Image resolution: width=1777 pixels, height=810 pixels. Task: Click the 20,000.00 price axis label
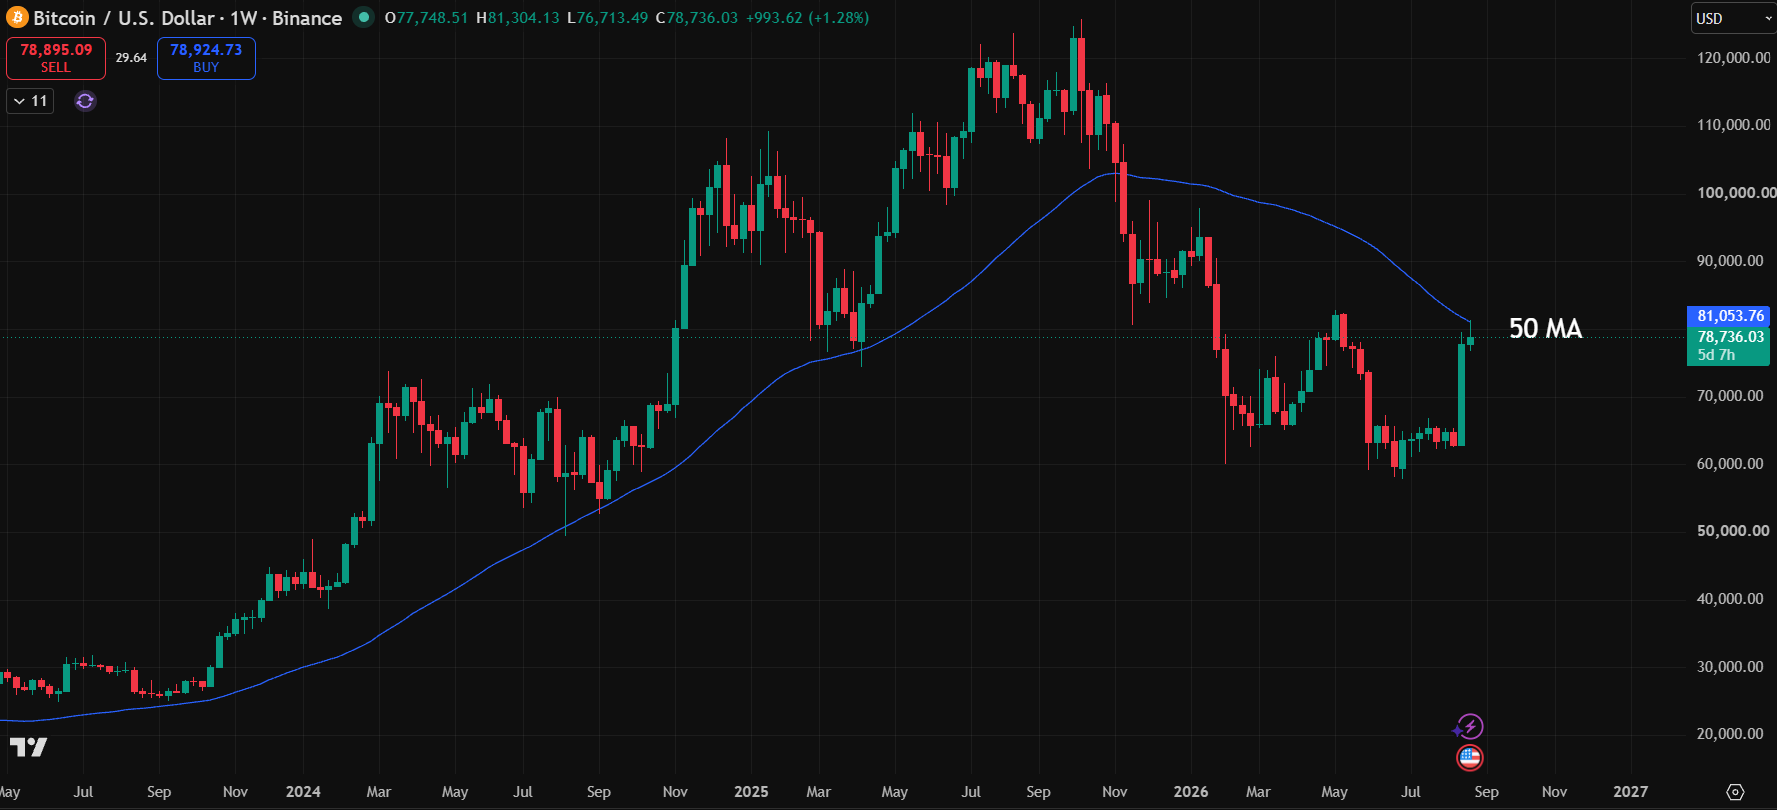1730,734
